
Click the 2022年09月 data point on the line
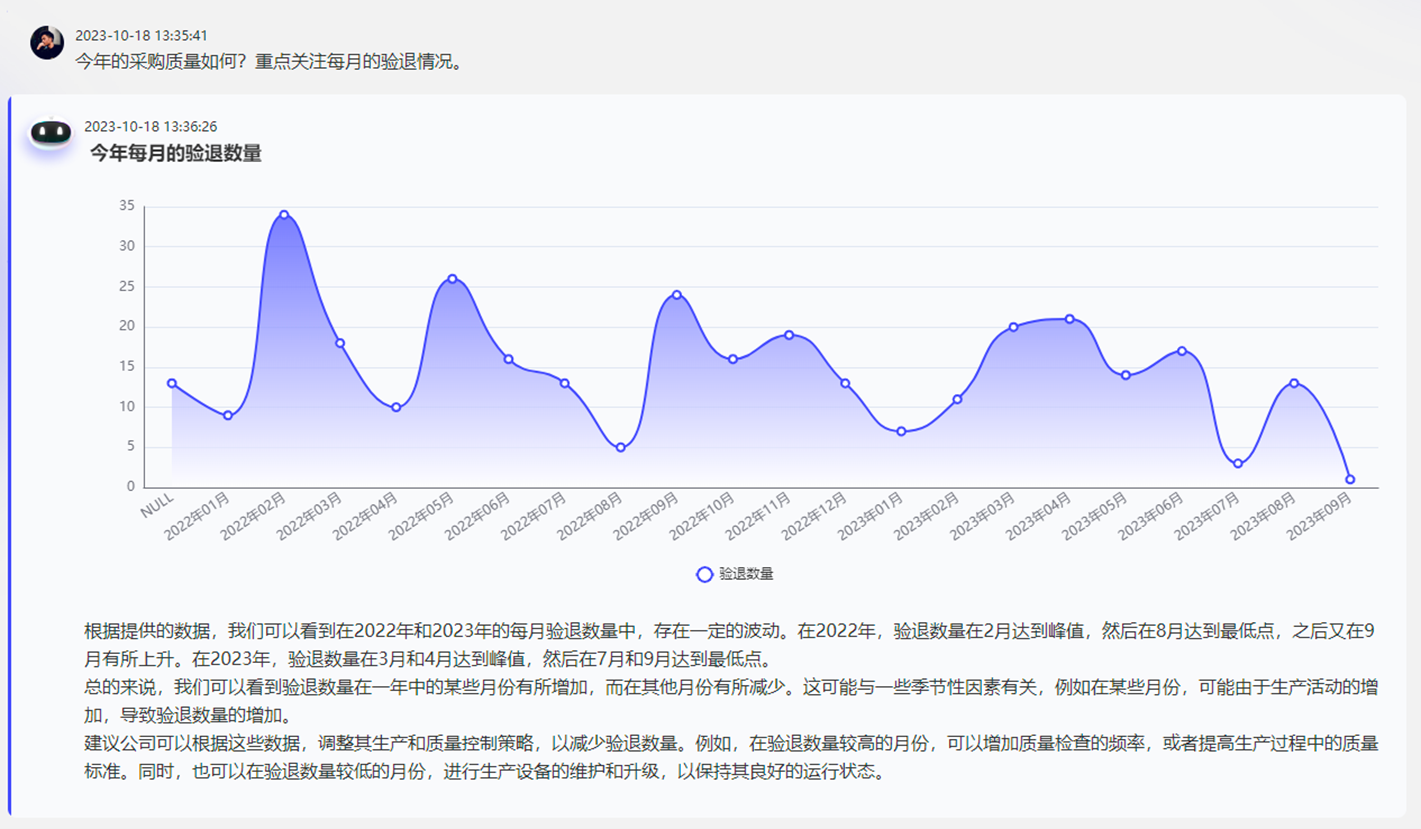coord(677,295)
